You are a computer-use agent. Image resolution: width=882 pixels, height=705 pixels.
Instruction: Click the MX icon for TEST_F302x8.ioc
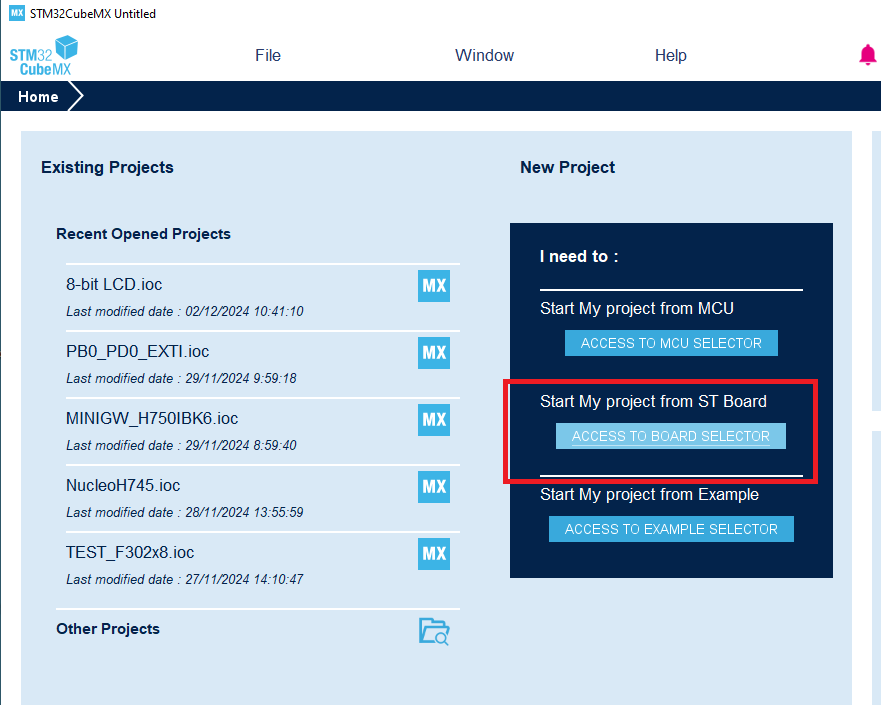click(434, 554)
